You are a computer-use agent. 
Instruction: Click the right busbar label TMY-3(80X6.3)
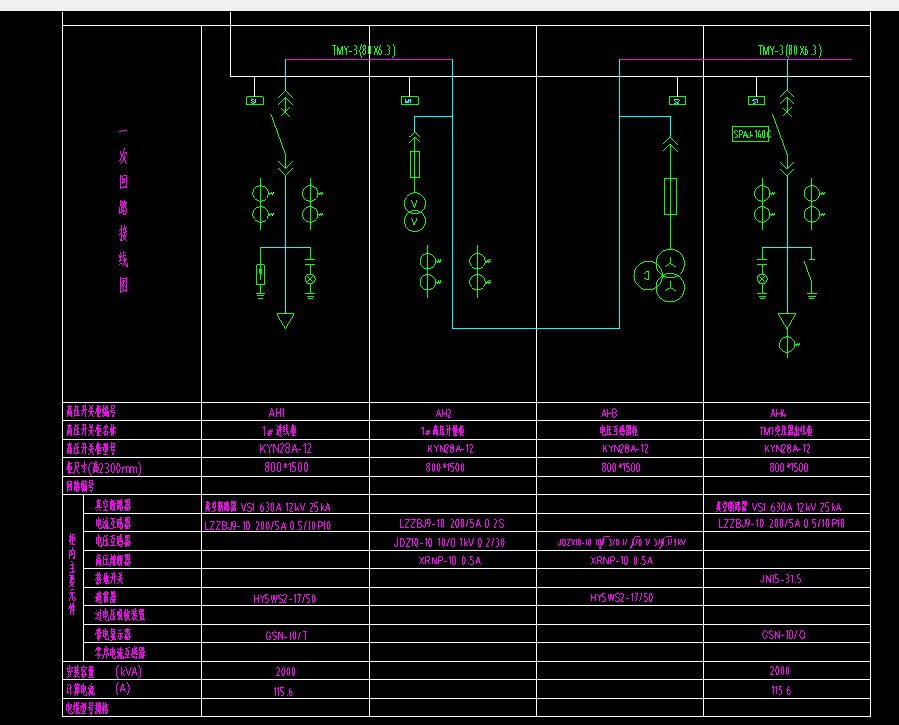789,50
